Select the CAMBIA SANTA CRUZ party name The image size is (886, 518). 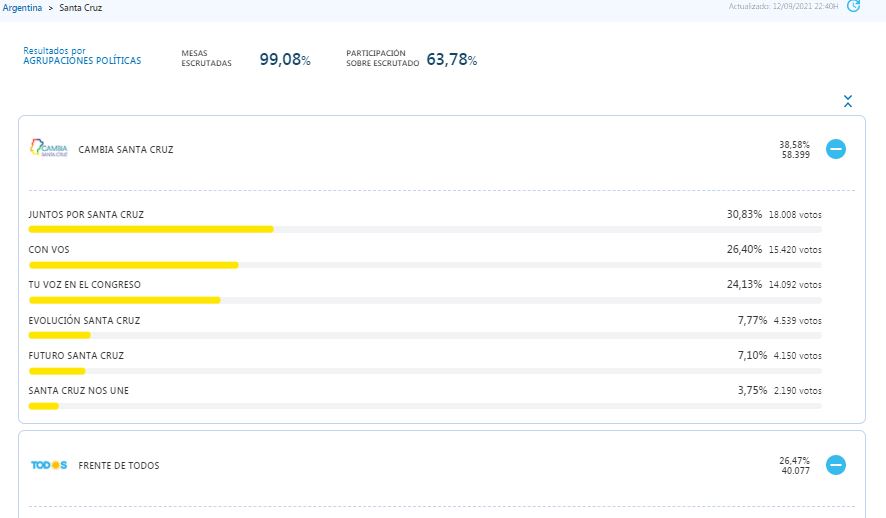coord(126,150)
